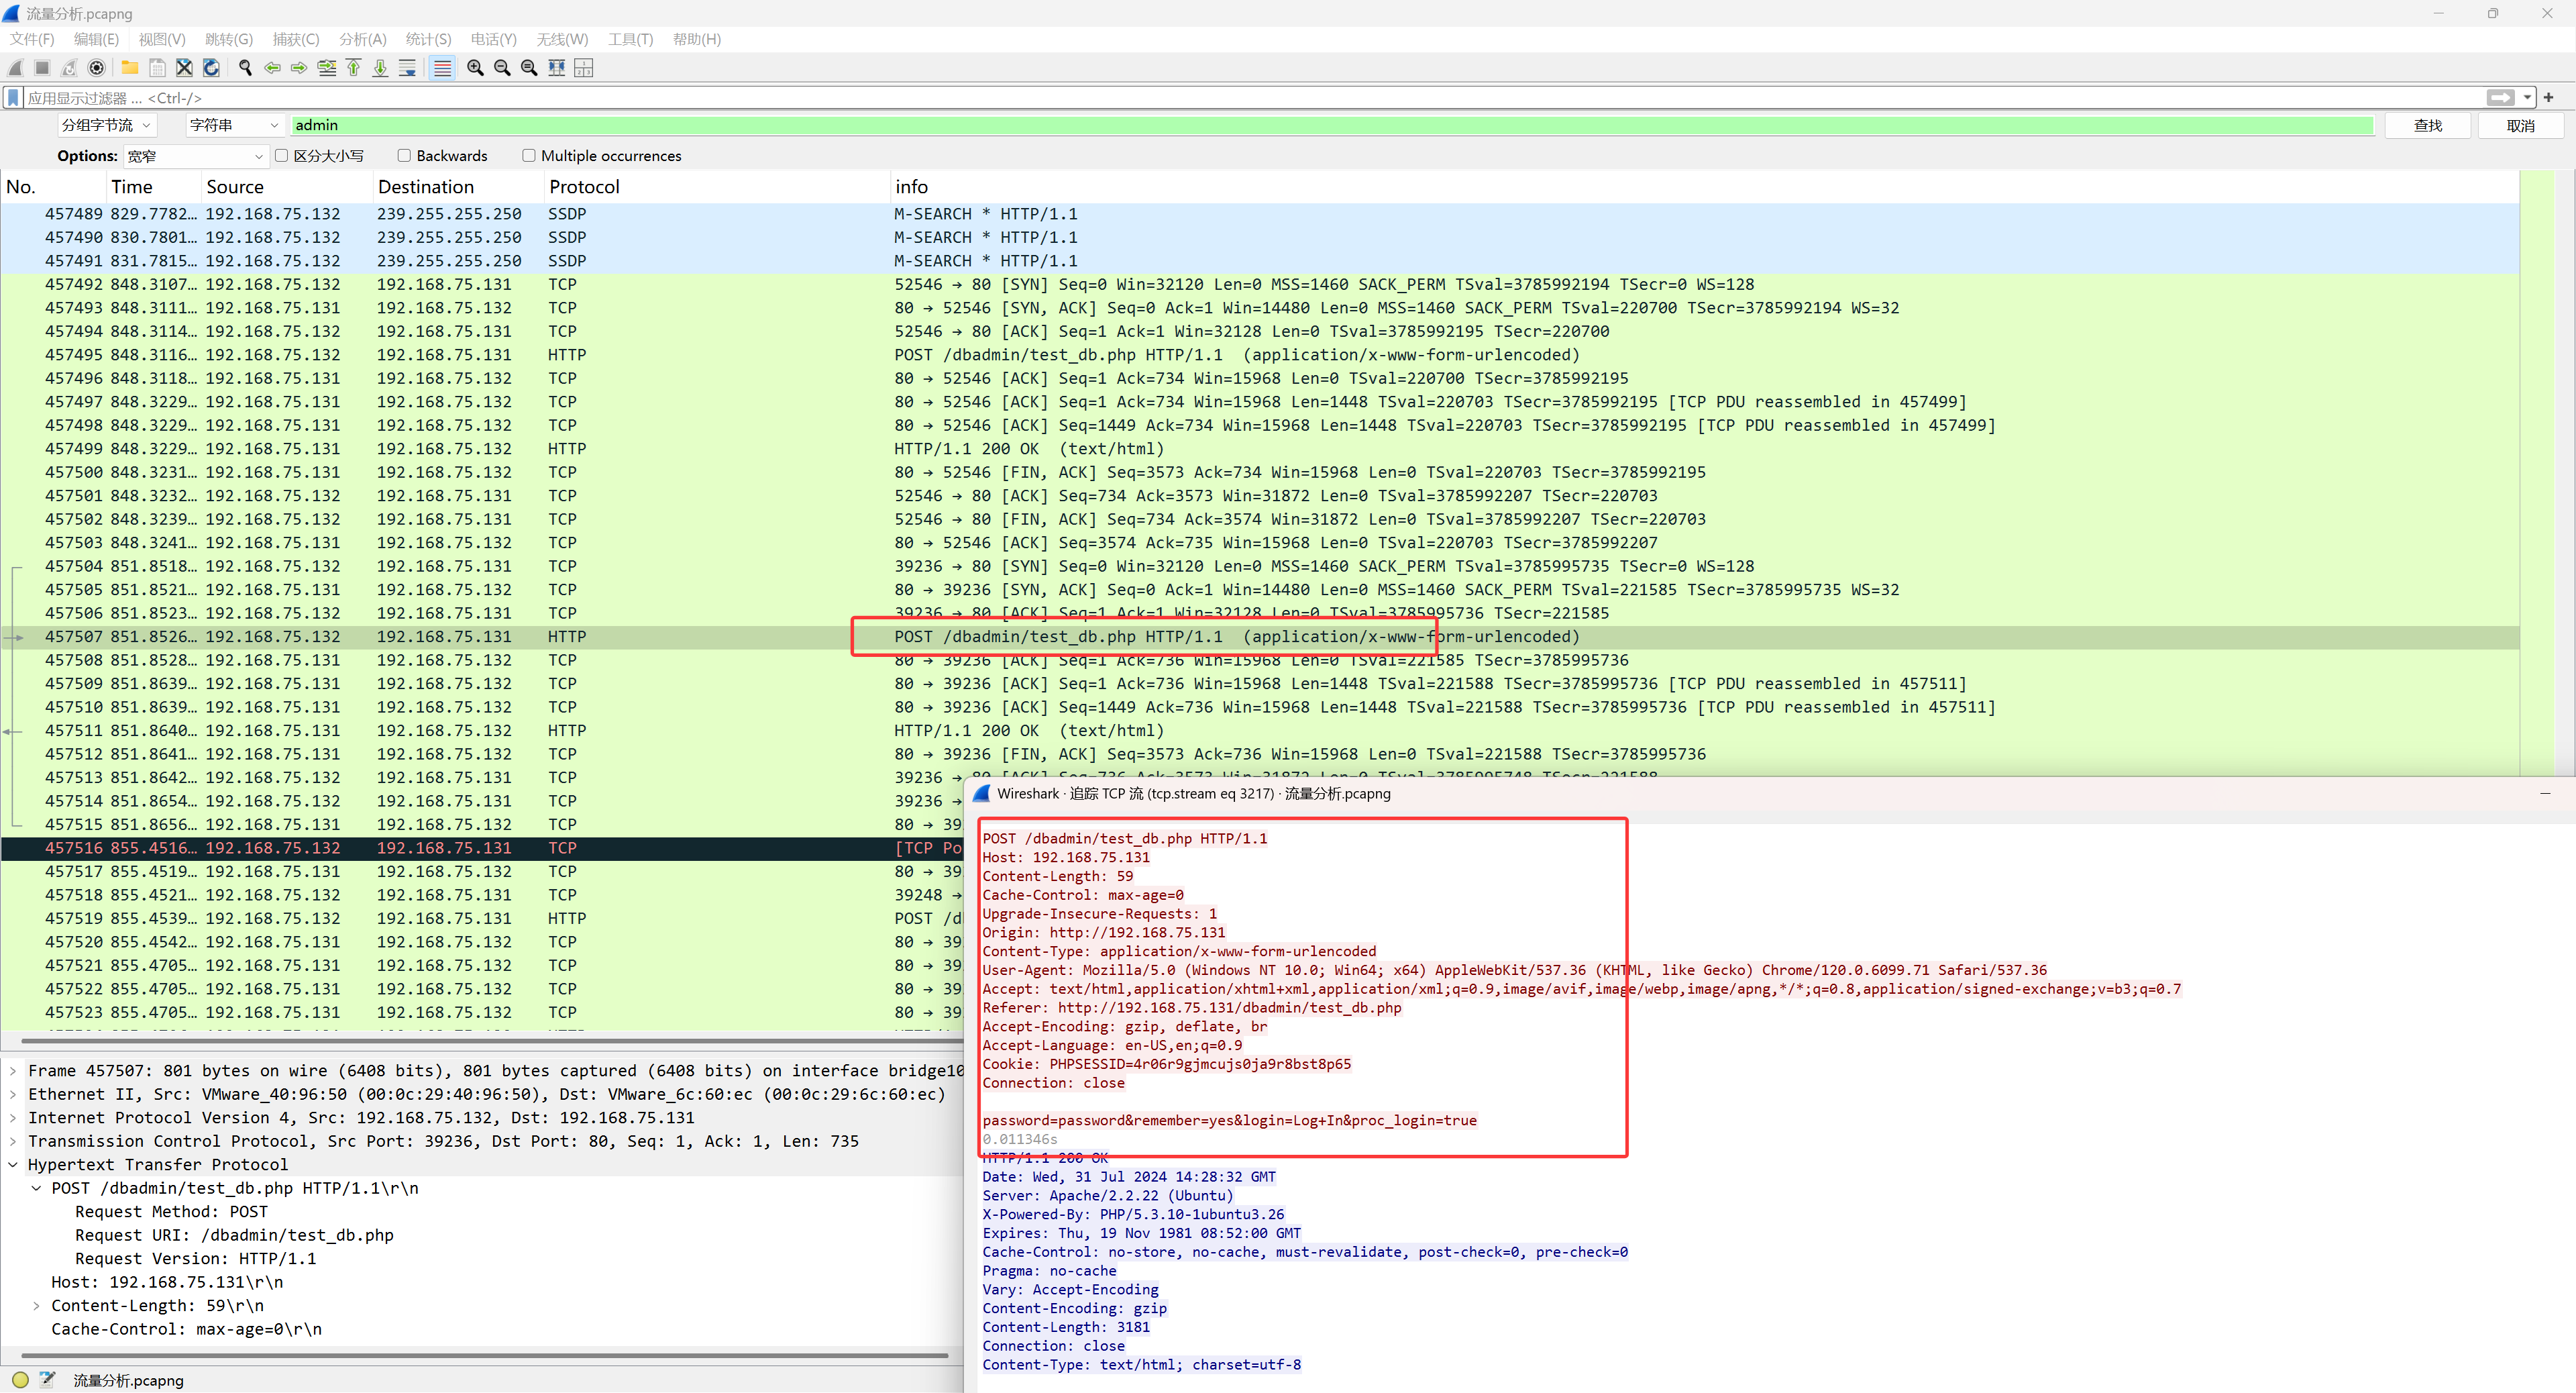This screenshot has height=1393, width=2576.
Task: Open the 统计(S) menu
Action: tap(428, 39)
